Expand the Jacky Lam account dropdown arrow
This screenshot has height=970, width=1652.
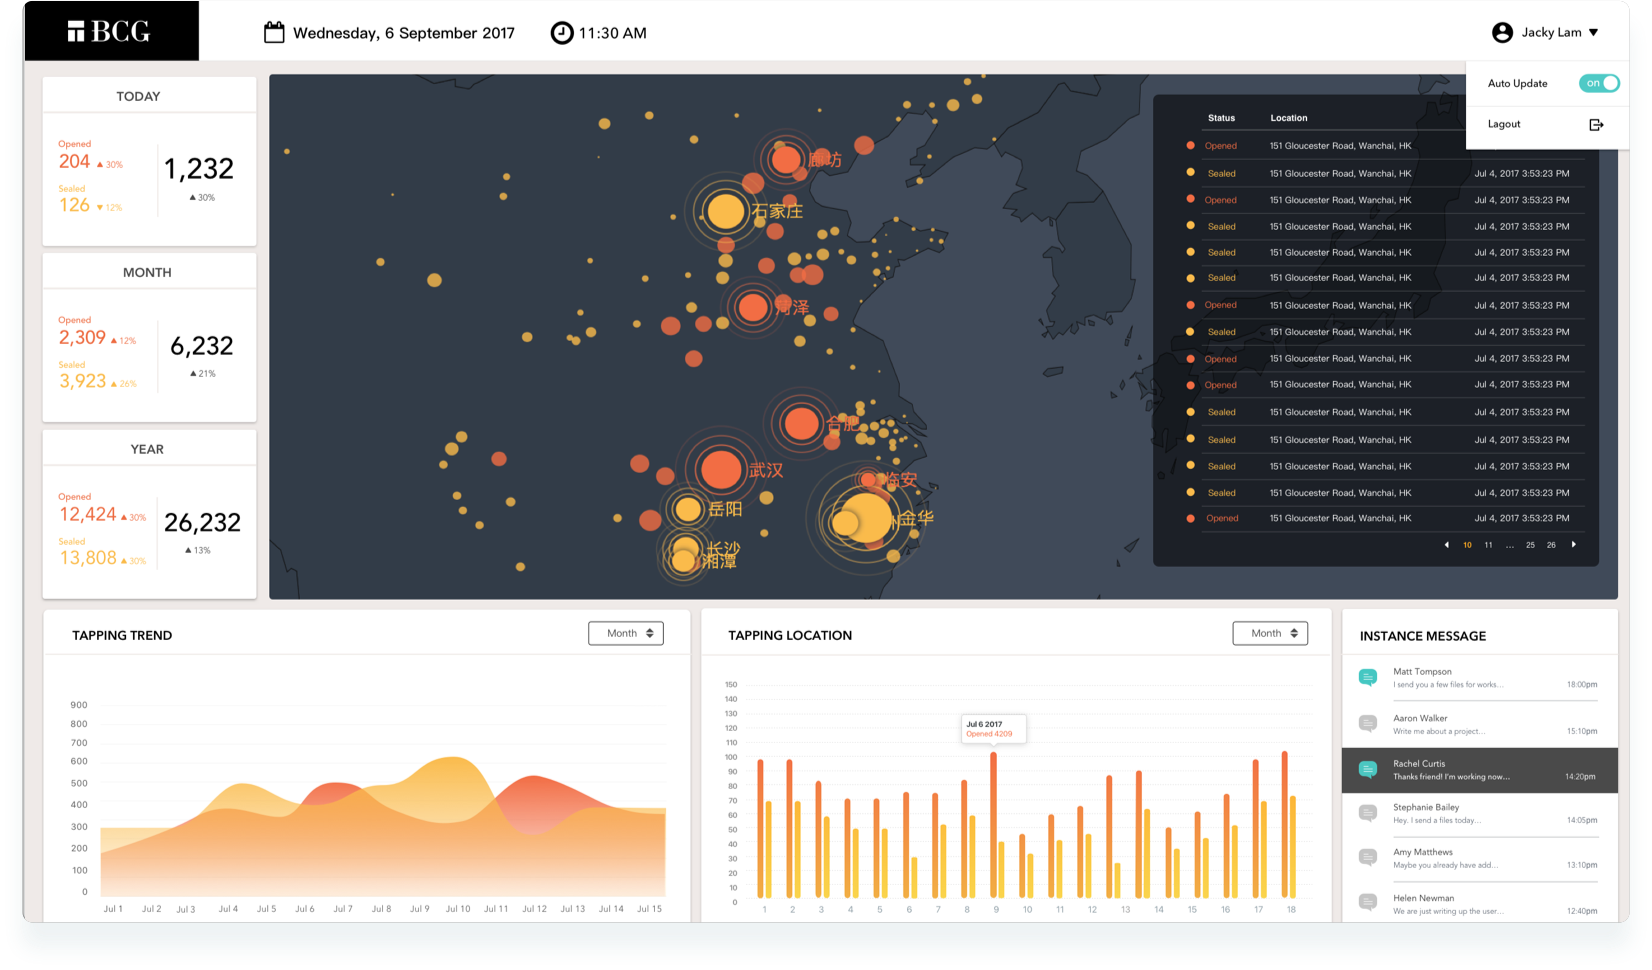1594,33
